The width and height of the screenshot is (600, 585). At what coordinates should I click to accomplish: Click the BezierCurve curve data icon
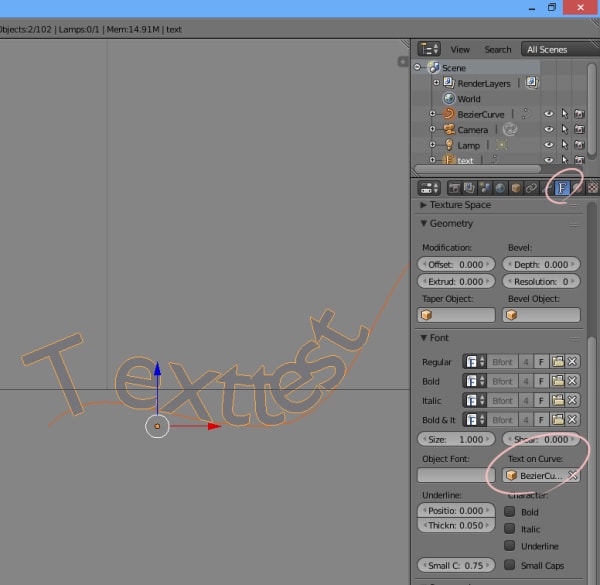526,114
